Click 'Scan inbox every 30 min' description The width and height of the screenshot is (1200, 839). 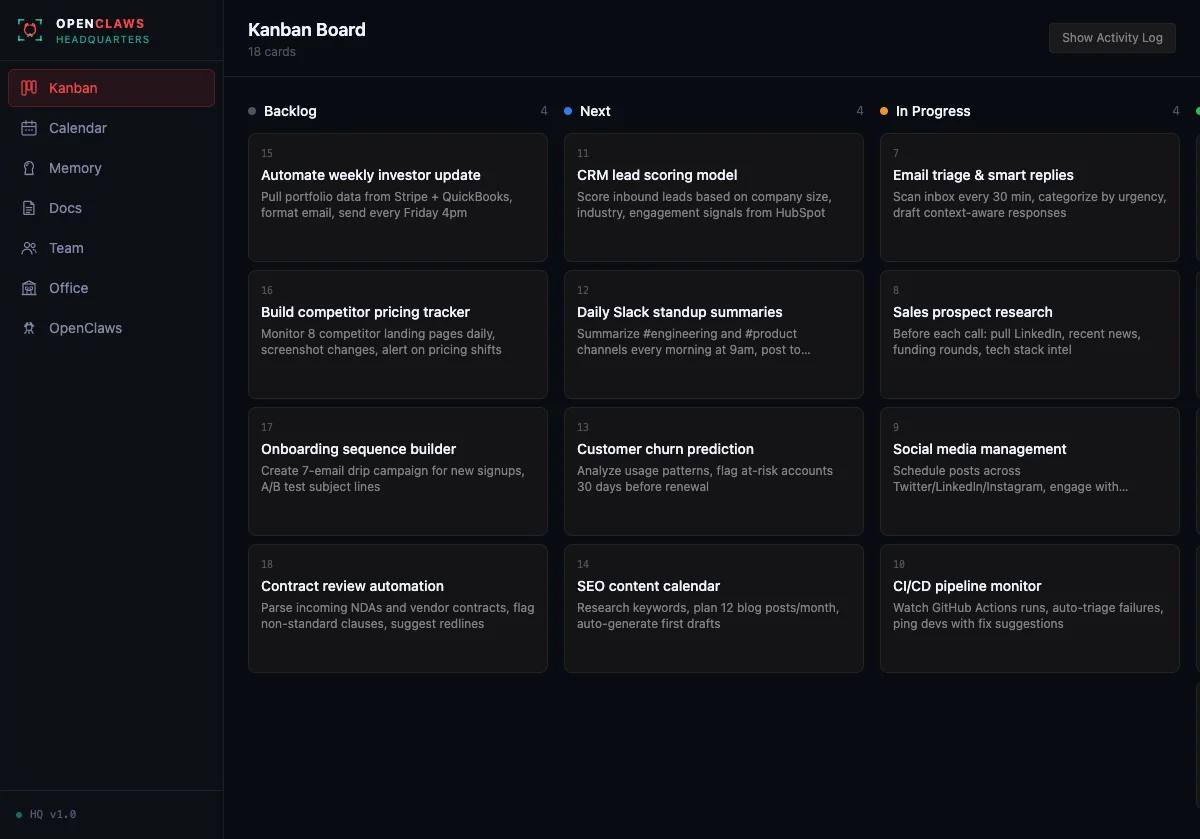tap(1030, 205)
